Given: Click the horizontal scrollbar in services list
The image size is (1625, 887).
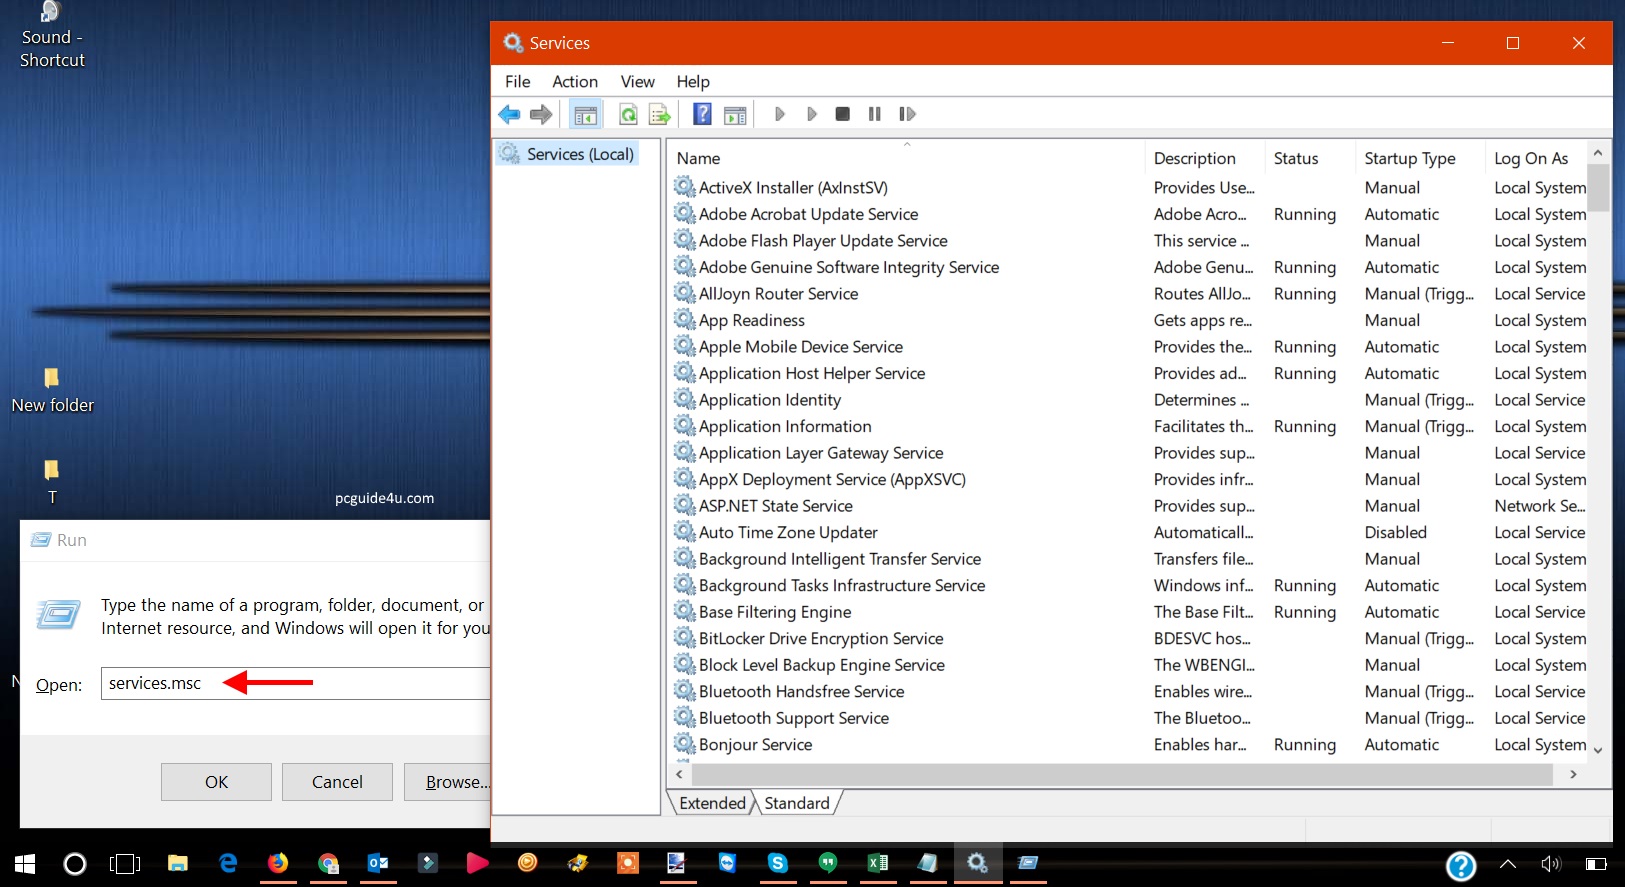Looking at the screenshot, I should (1120, 774).
